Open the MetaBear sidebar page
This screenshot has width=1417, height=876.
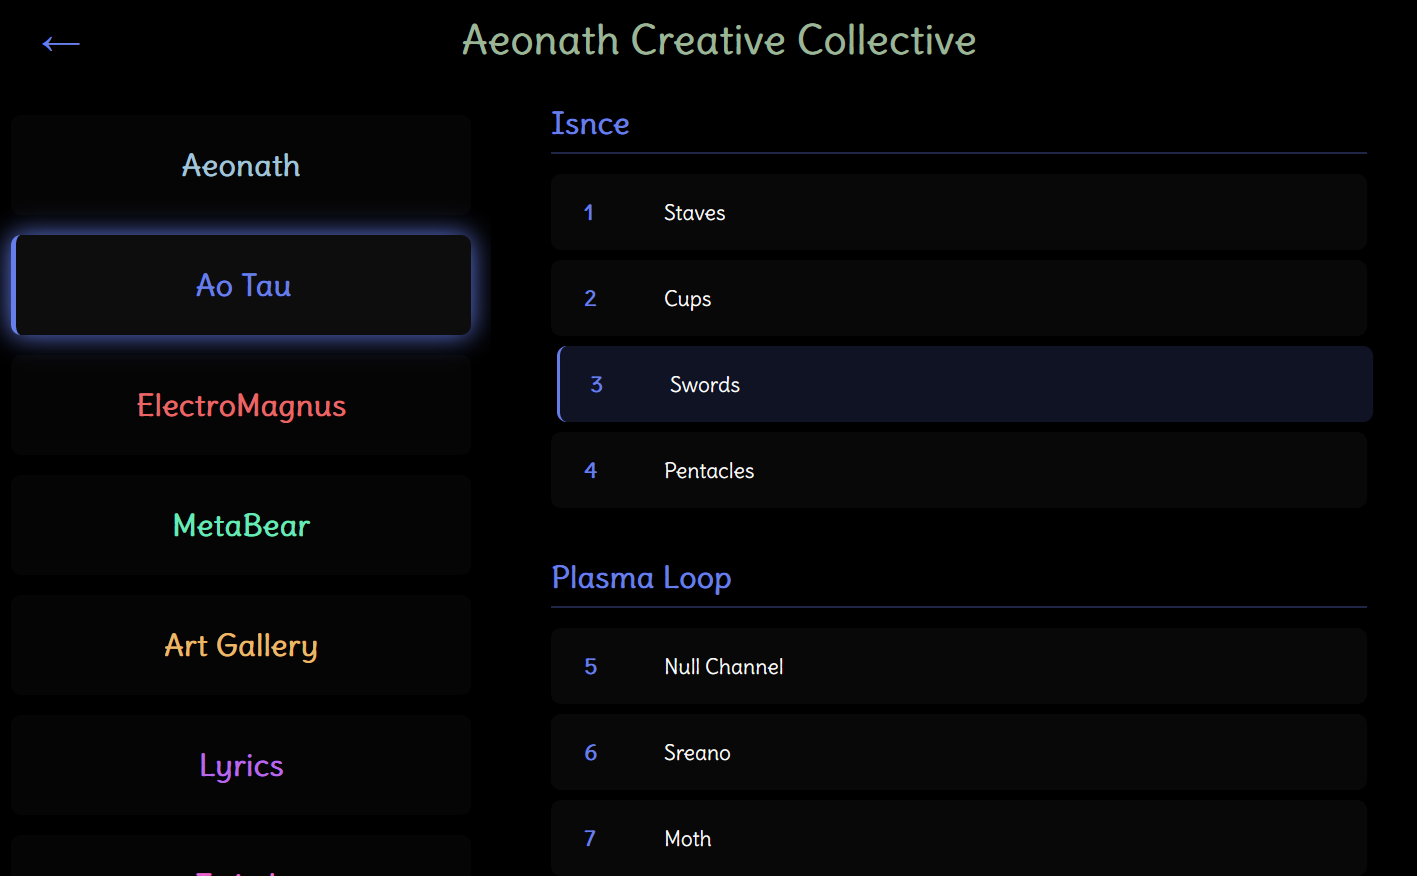click(241, 525)
